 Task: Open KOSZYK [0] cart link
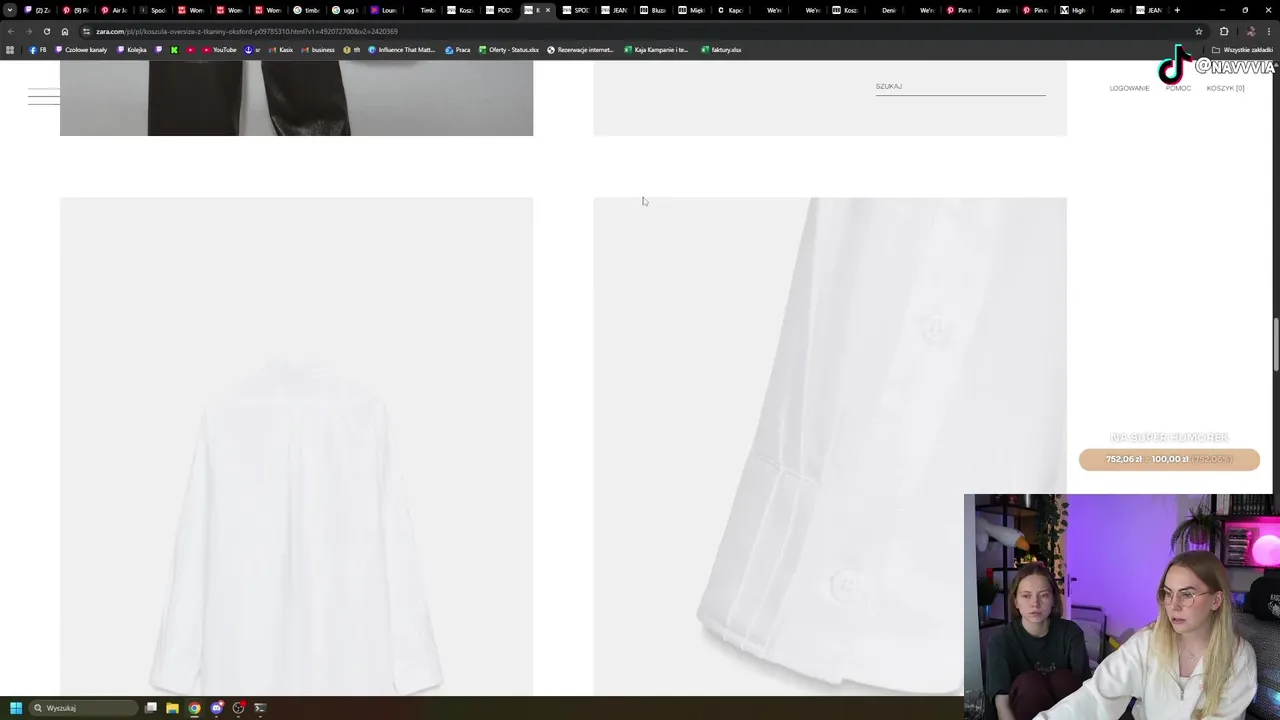(1225, 88)
